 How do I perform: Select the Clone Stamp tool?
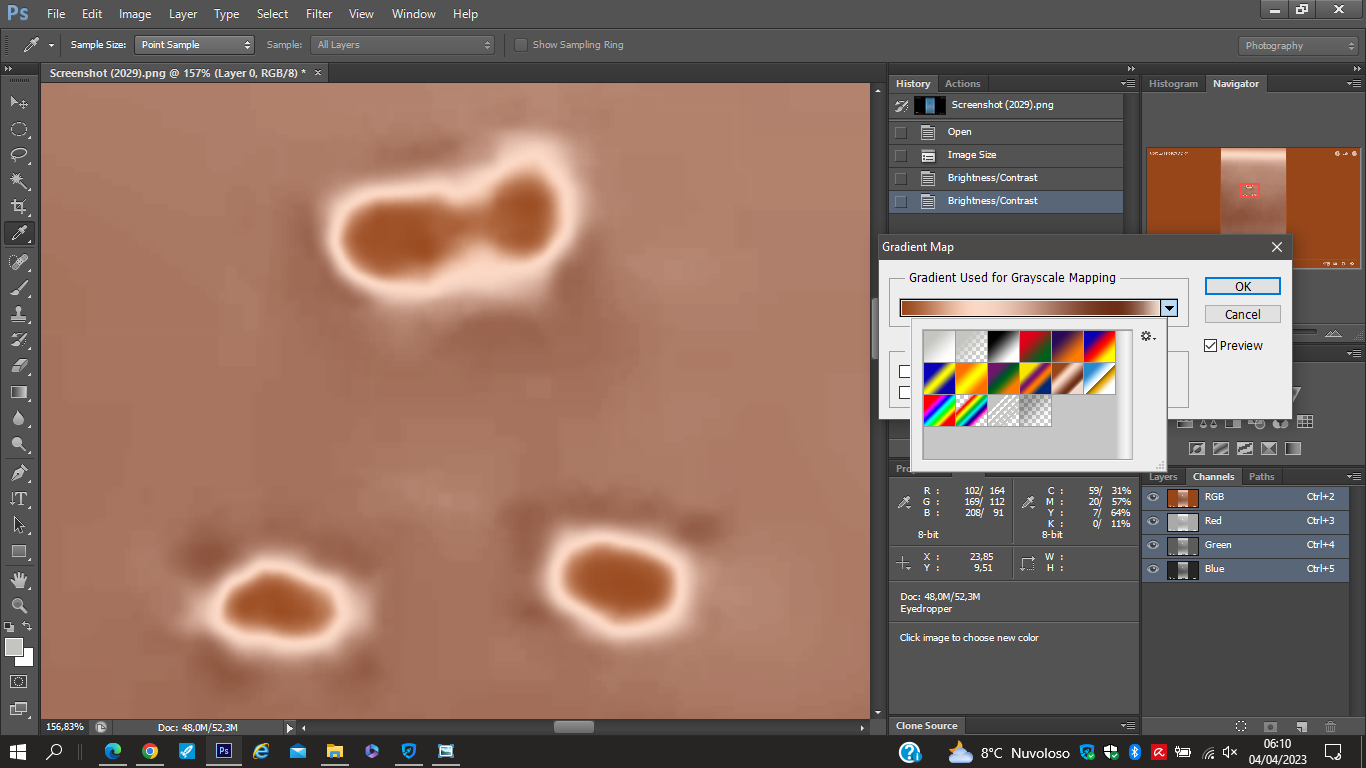pos(19,314)
